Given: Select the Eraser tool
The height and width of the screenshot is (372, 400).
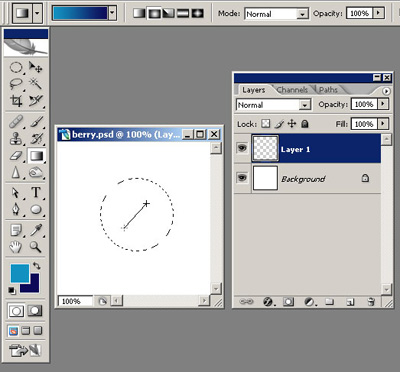Looking at the screenshot, I should tap(16, 156).
